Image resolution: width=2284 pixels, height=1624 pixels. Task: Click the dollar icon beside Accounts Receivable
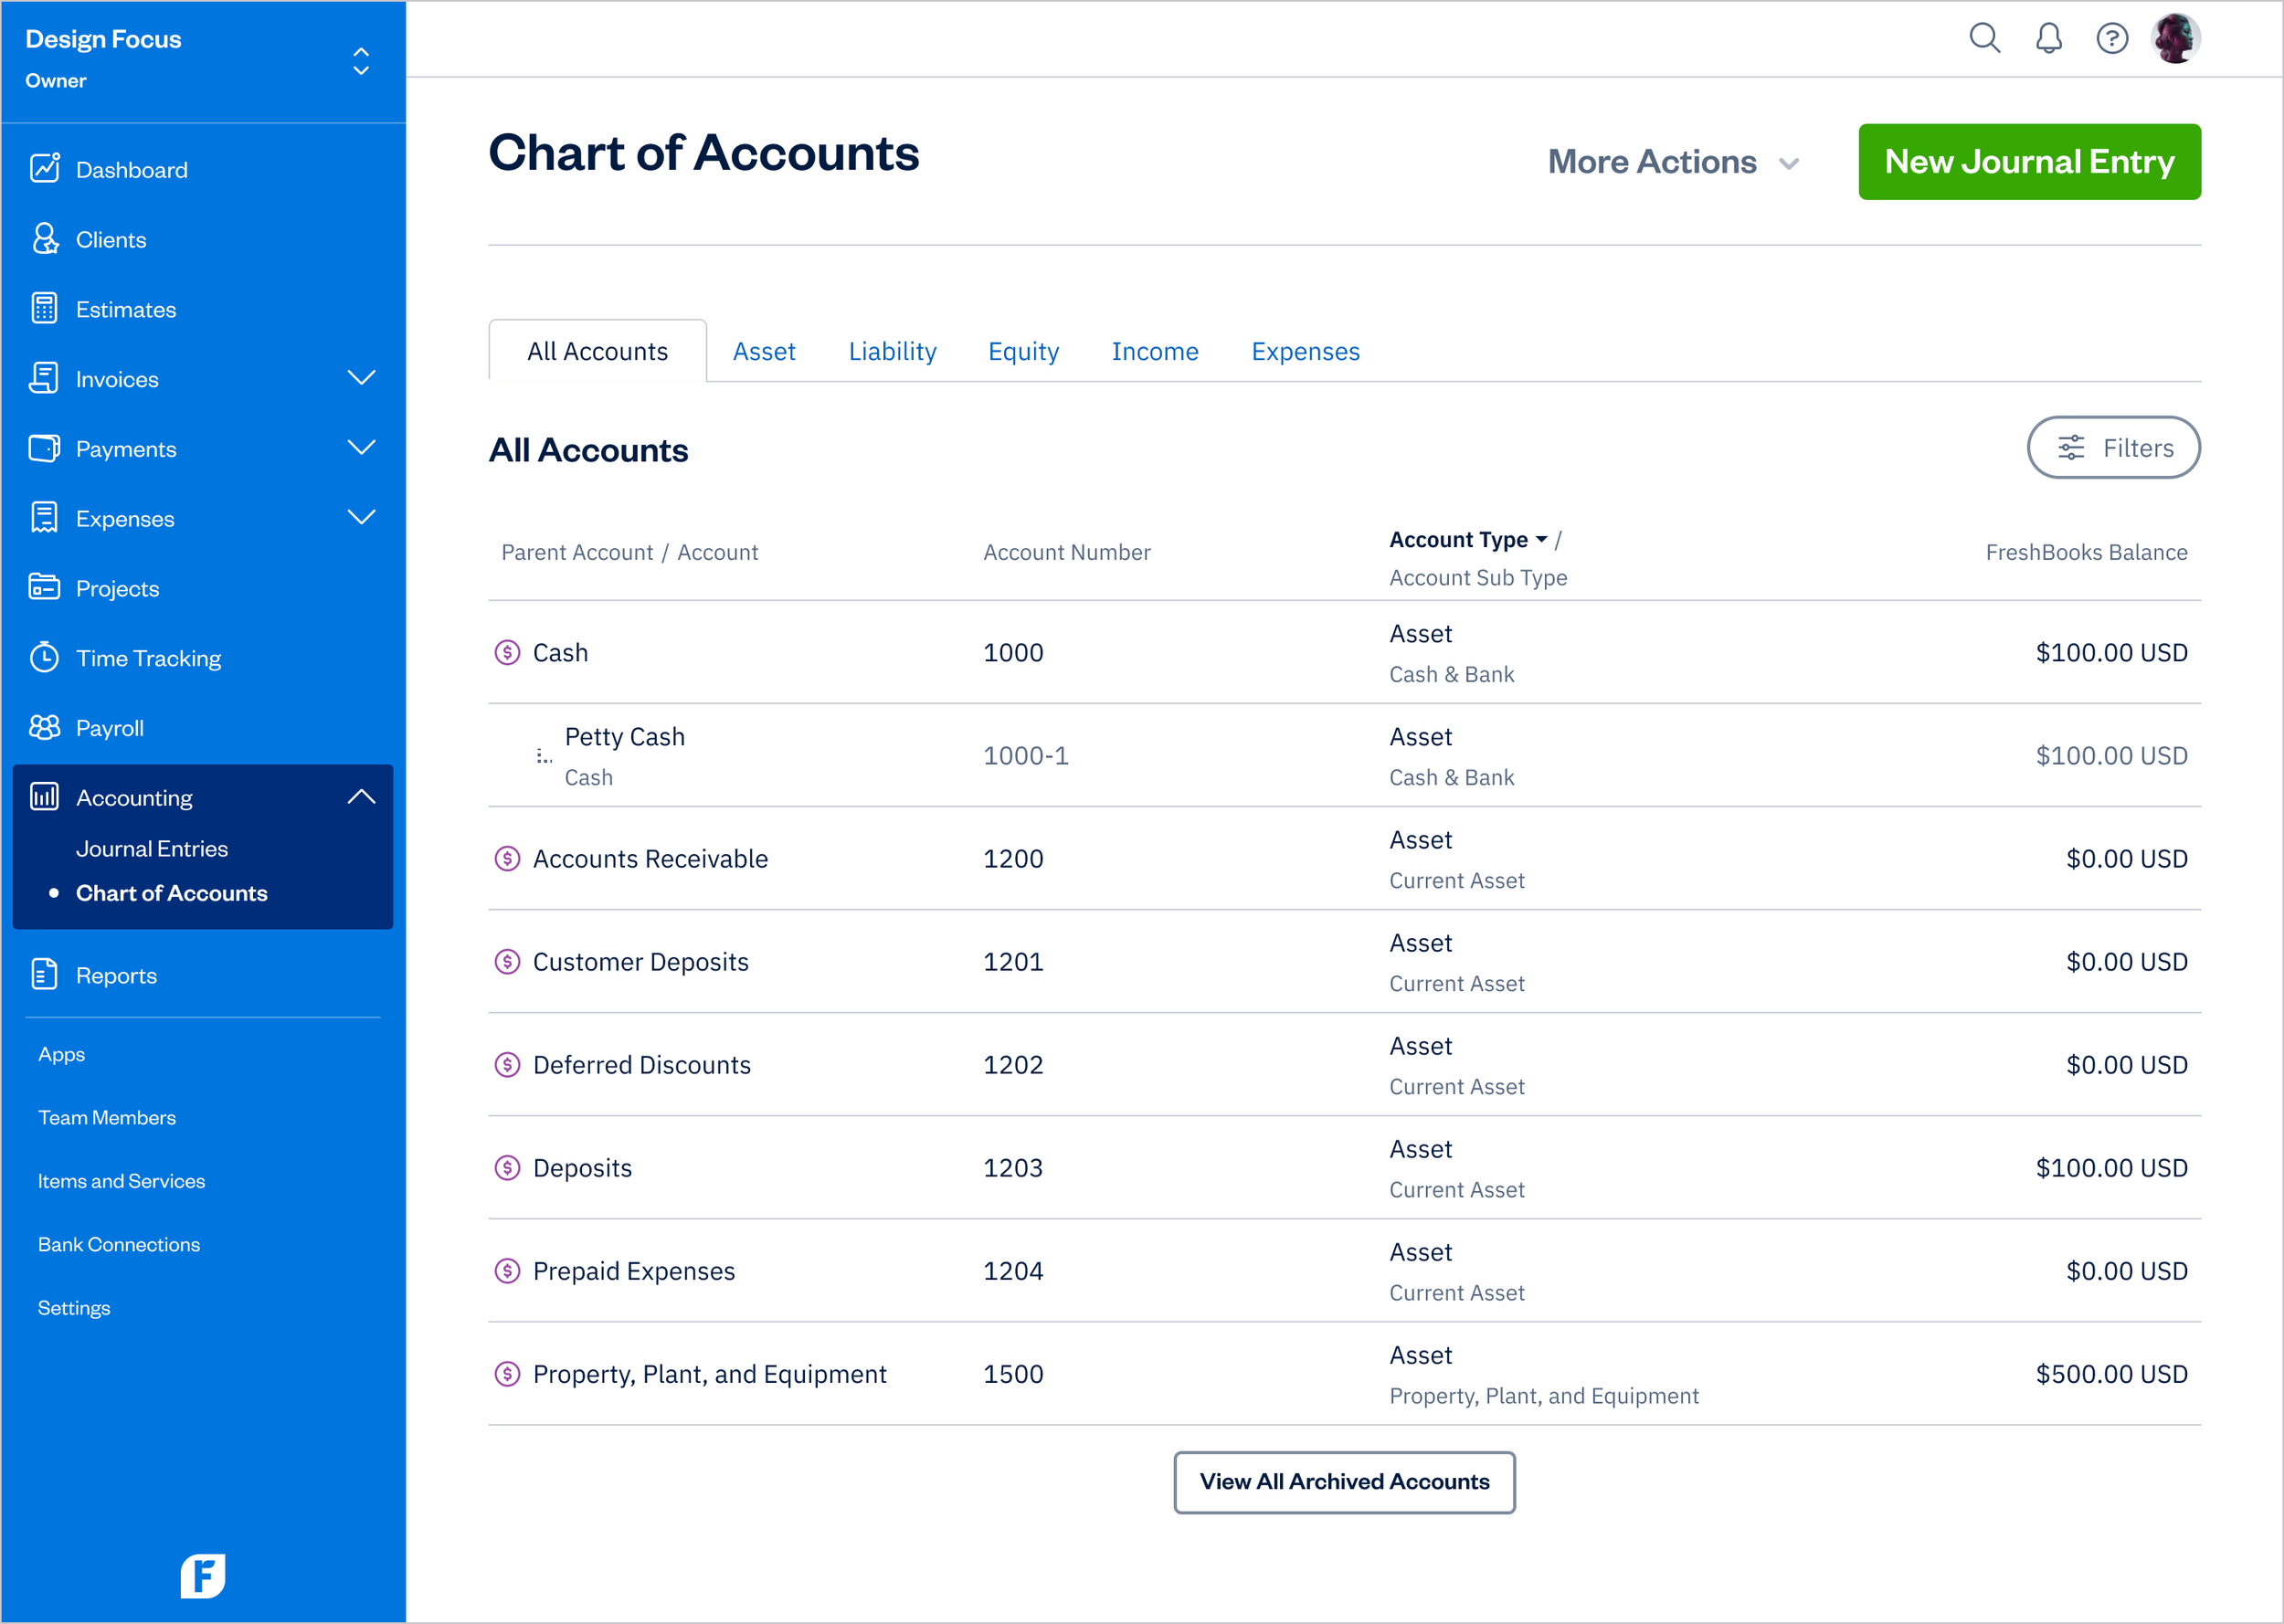[507, 858]
